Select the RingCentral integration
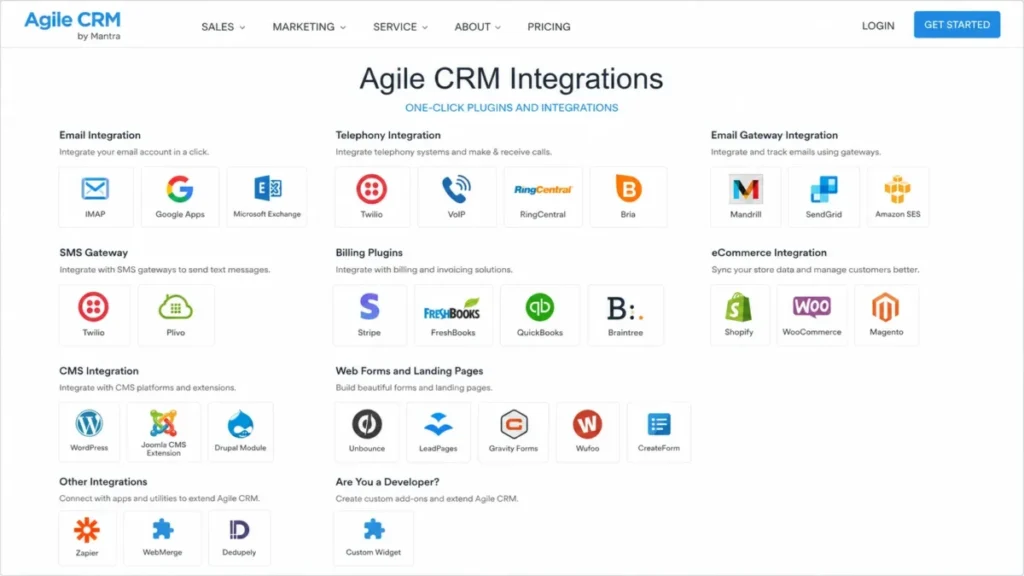This screenshot has width=1024, height=576. click(543, 197)
